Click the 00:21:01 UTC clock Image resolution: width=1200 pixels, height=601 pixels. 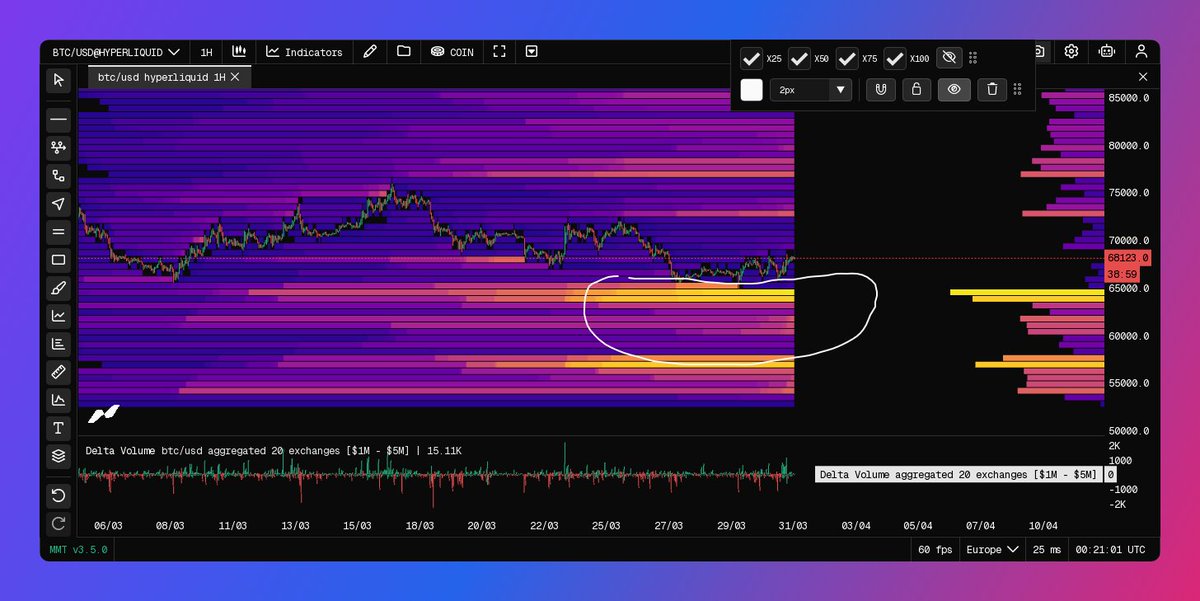point(1112,549)
